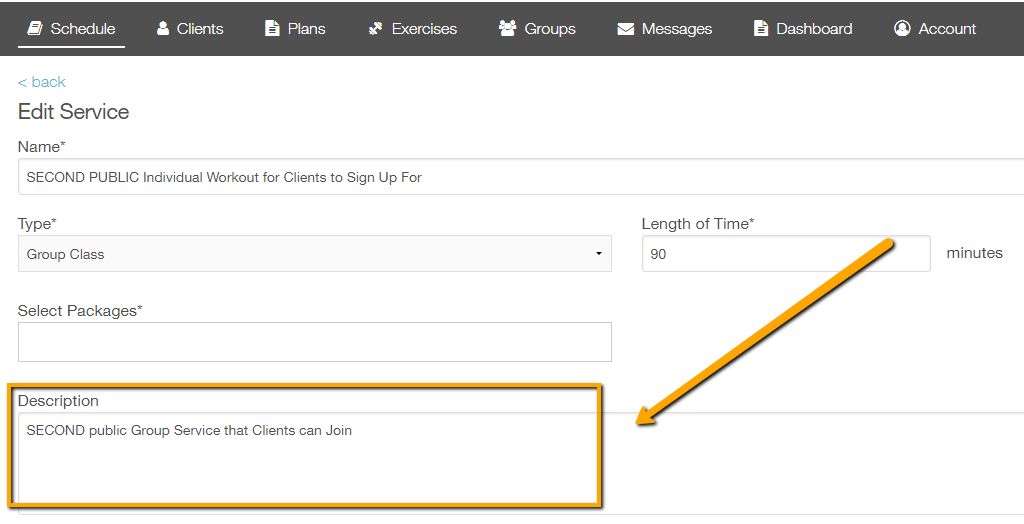
Task: Click the Account profile icon
Action: (x=902, y=28)
